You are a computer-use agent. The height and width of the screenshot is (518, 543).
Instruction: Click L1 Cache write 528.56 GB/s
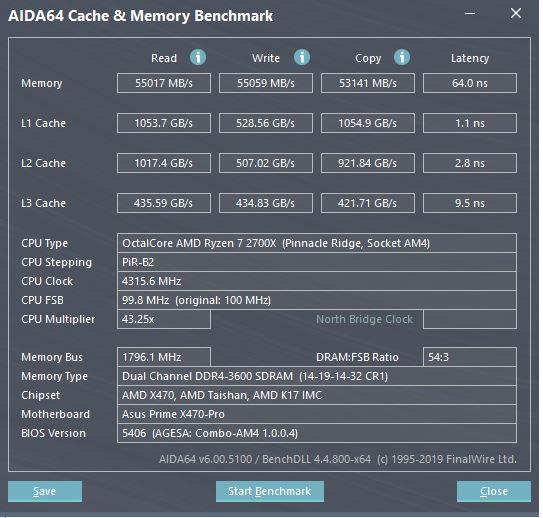(266, 123)
